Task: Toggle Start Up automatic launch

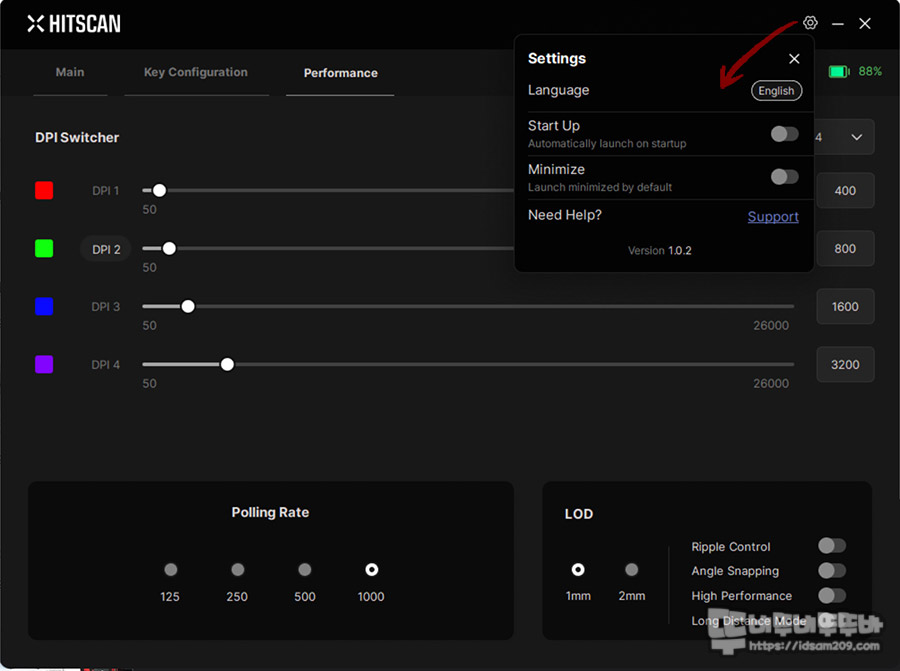Action: [x=785, y=134]
